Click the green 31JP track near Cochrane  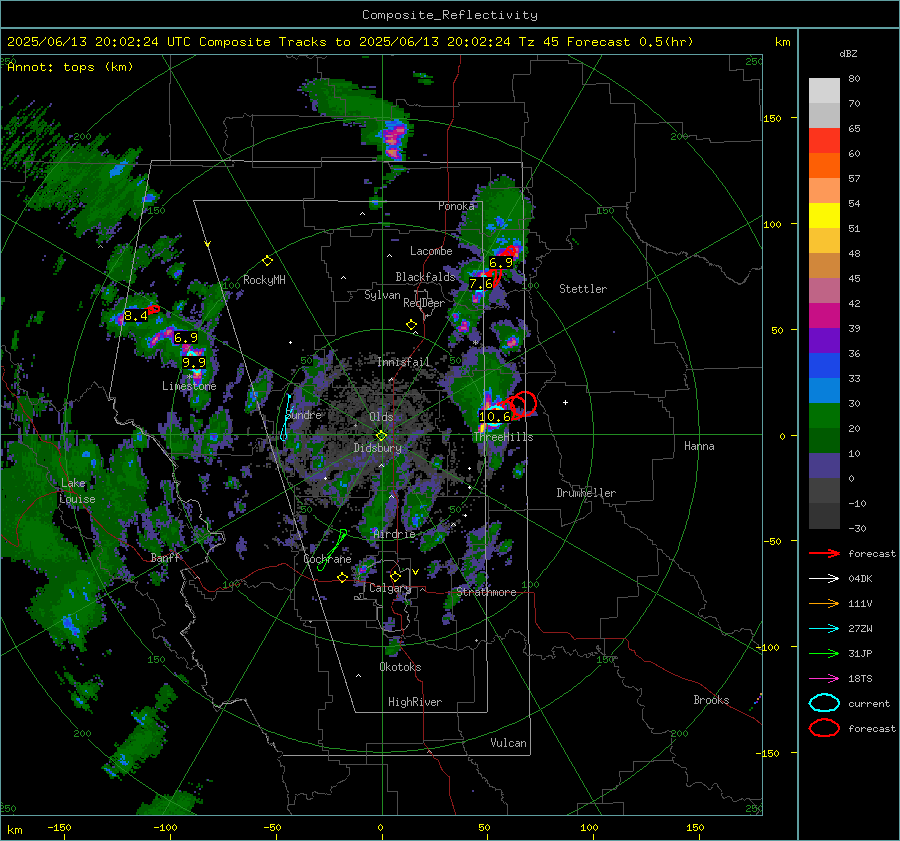[333, 549]
